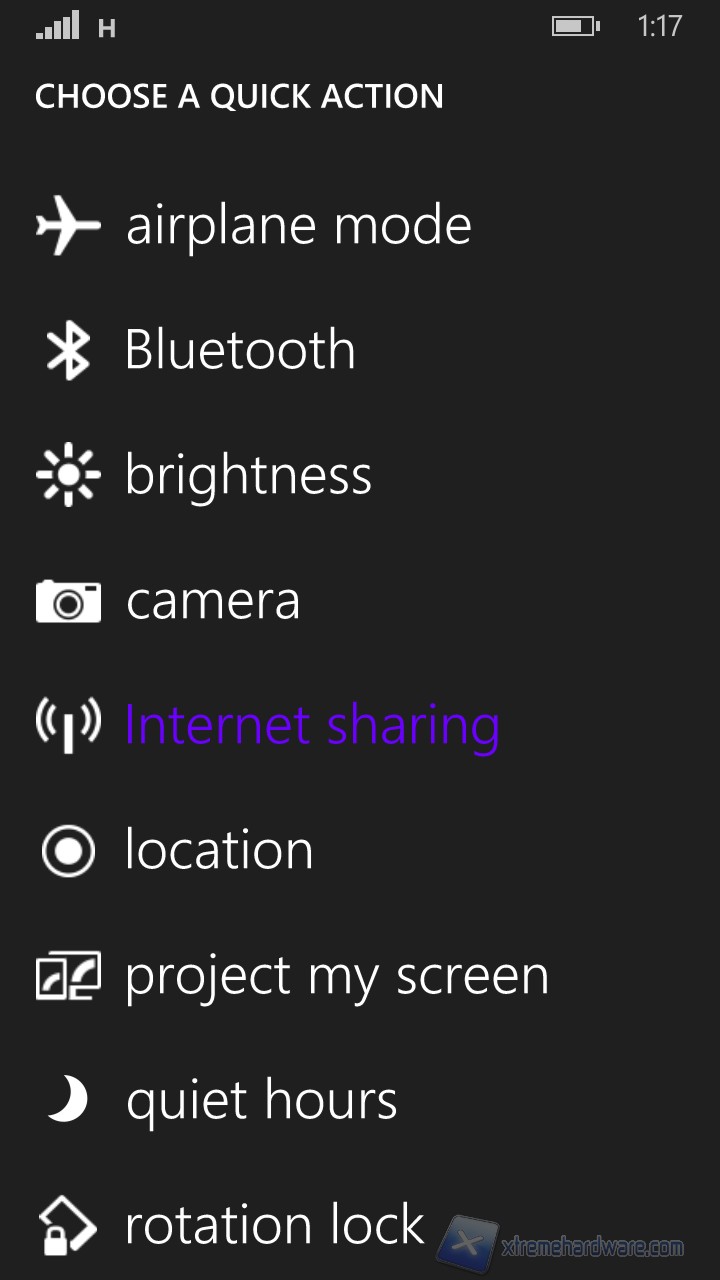Tap the quiet hours moon icon
720x1280 pixels.
tap(68, 1100)
